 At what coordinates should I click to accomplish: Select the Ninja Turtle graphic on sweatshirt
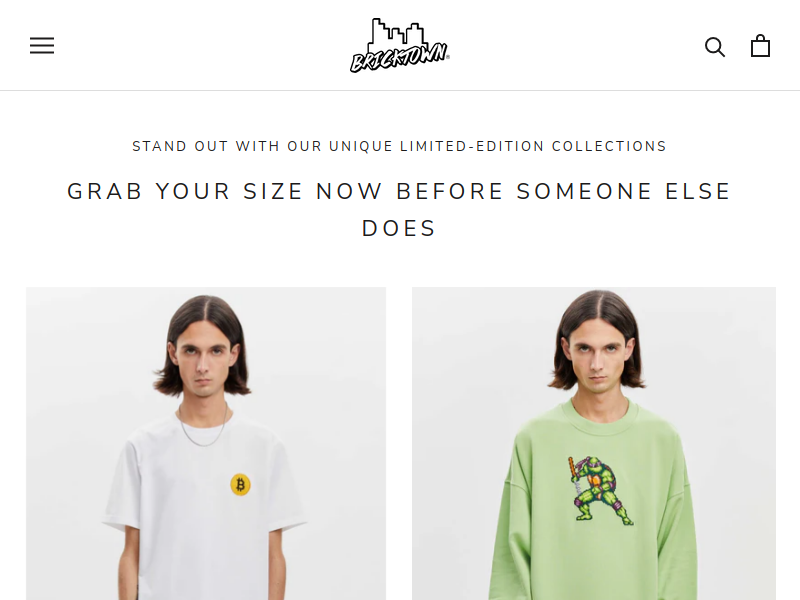[599, 491]
